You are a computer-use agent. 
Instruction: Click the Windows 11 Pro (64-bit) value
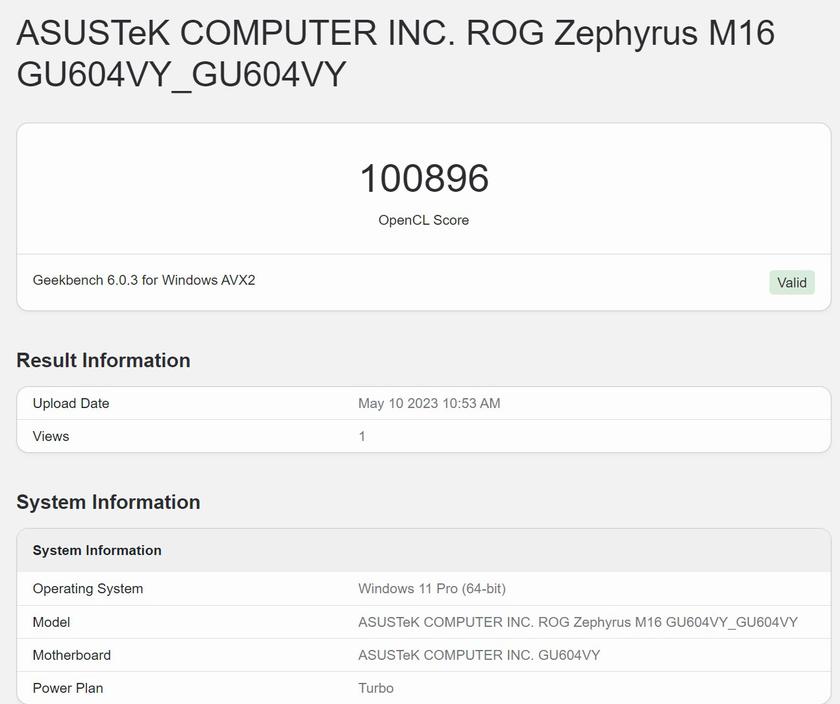coord(432,588)
